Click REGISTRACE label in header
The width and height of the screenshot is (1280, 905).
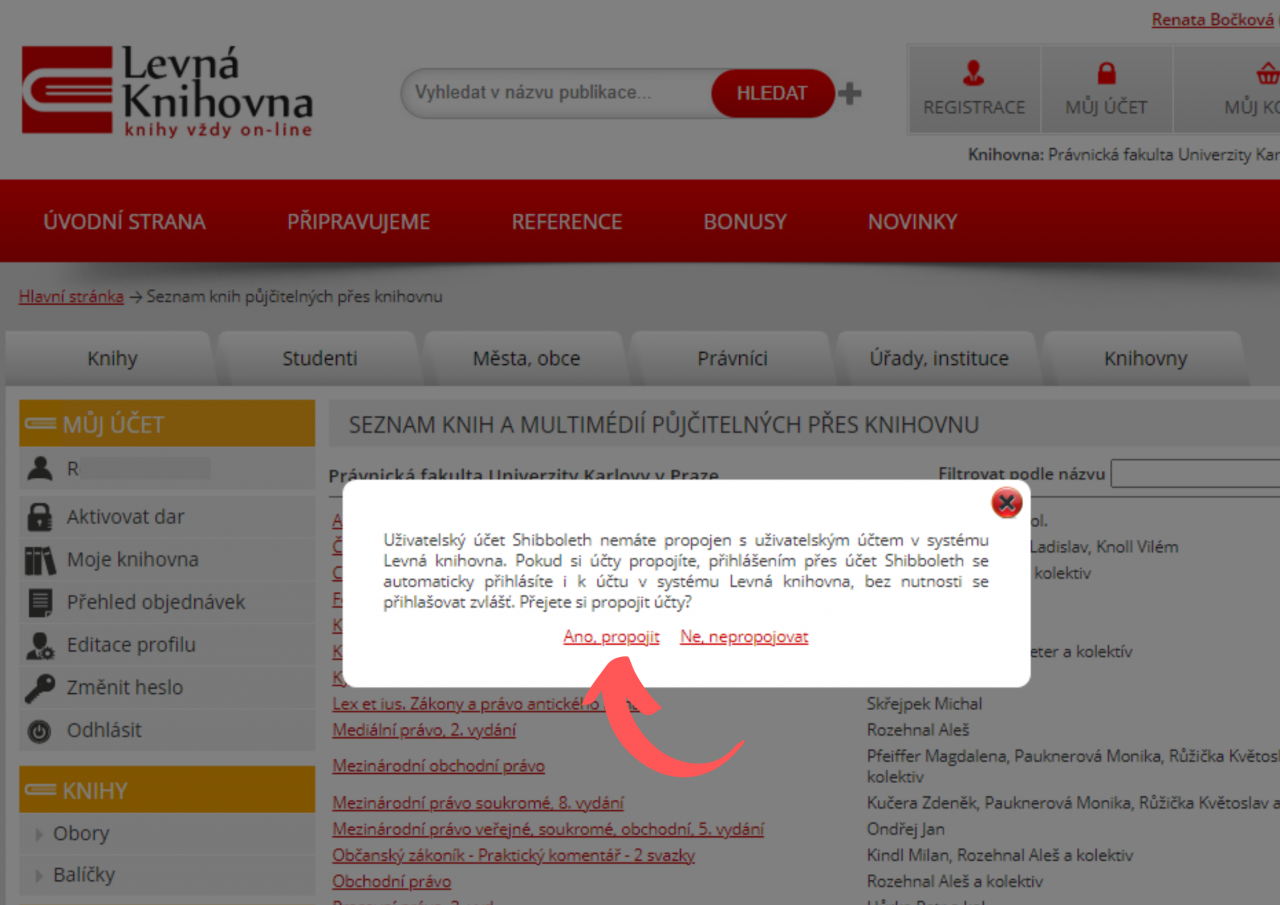[x=974, y=107]
